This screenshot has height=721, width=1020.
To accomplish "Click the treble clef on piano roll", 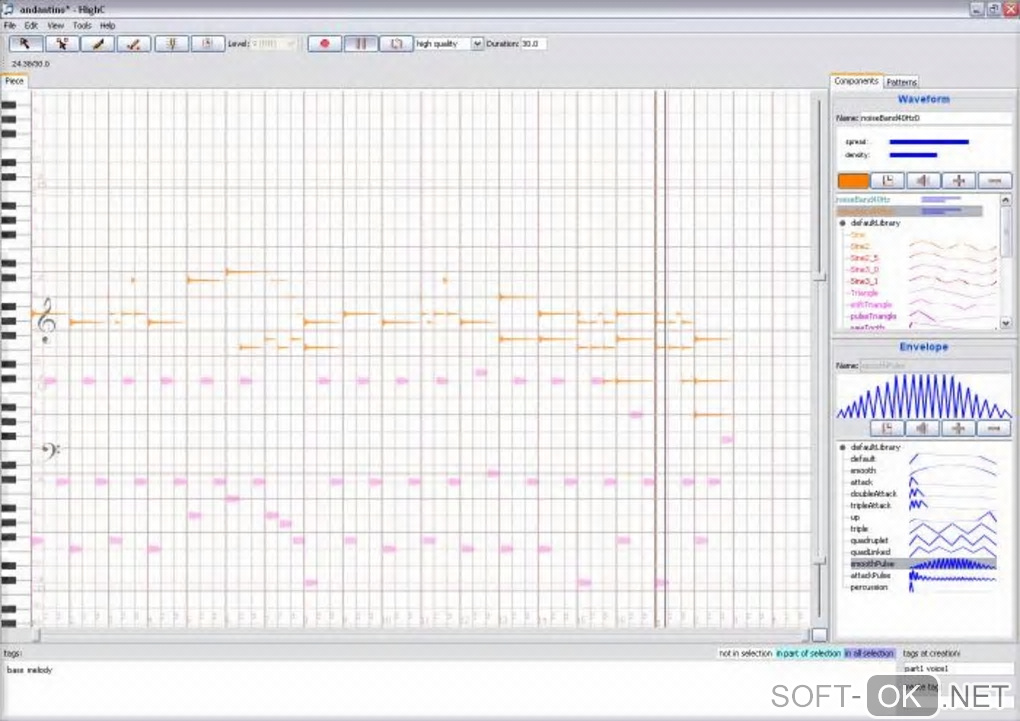I will (x=46, y=320).
